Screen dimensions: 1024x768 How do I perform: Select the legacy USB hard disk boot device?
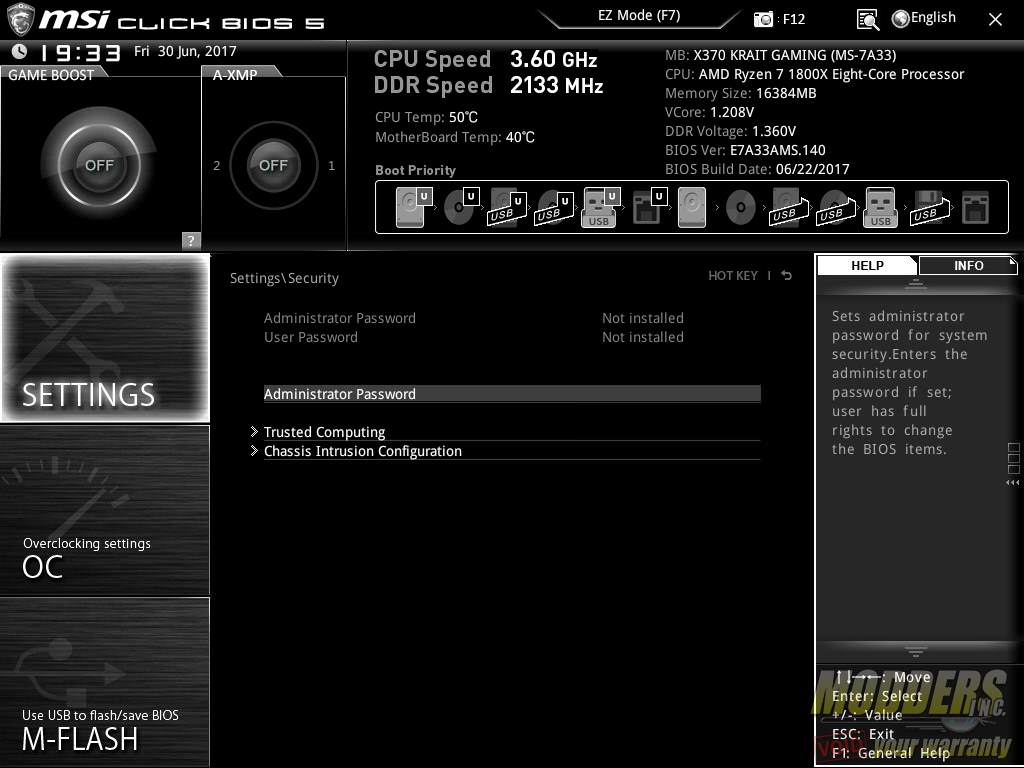788,207
